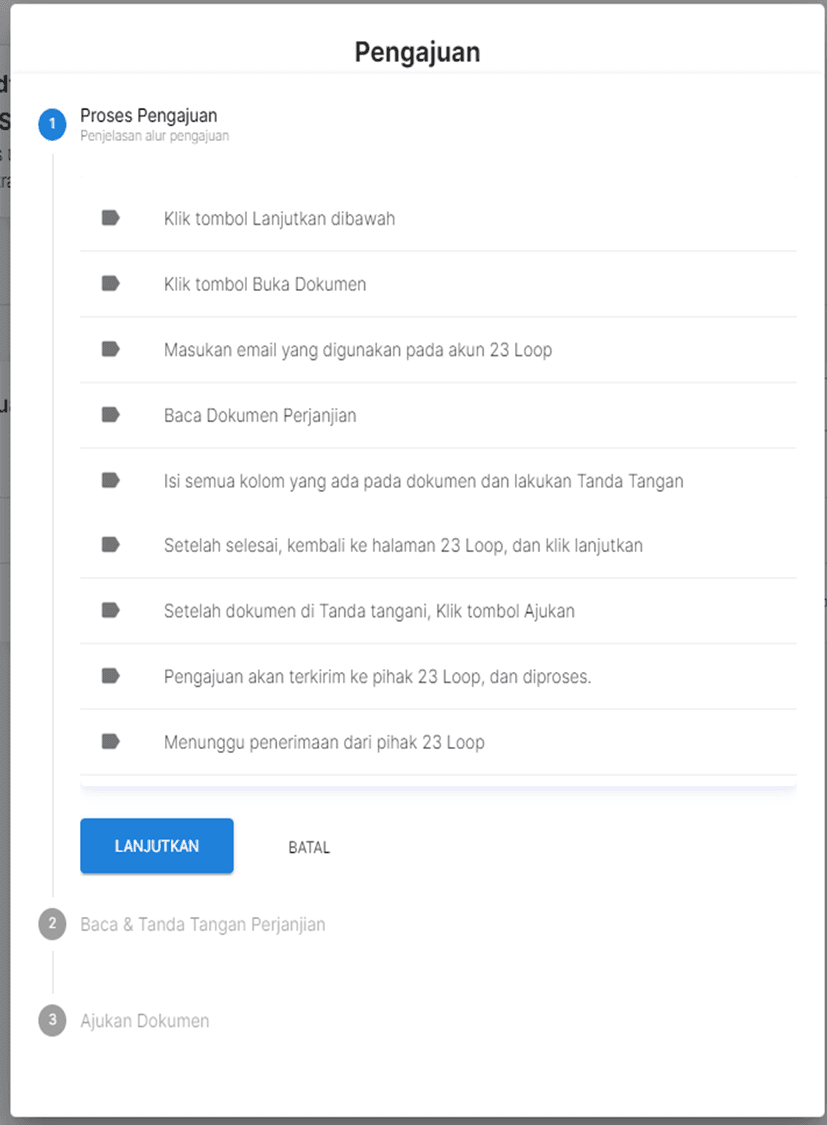
Task: Click the tag icon beside 'Klik tombol Ajukan' step
Action: tap(110, 611)
